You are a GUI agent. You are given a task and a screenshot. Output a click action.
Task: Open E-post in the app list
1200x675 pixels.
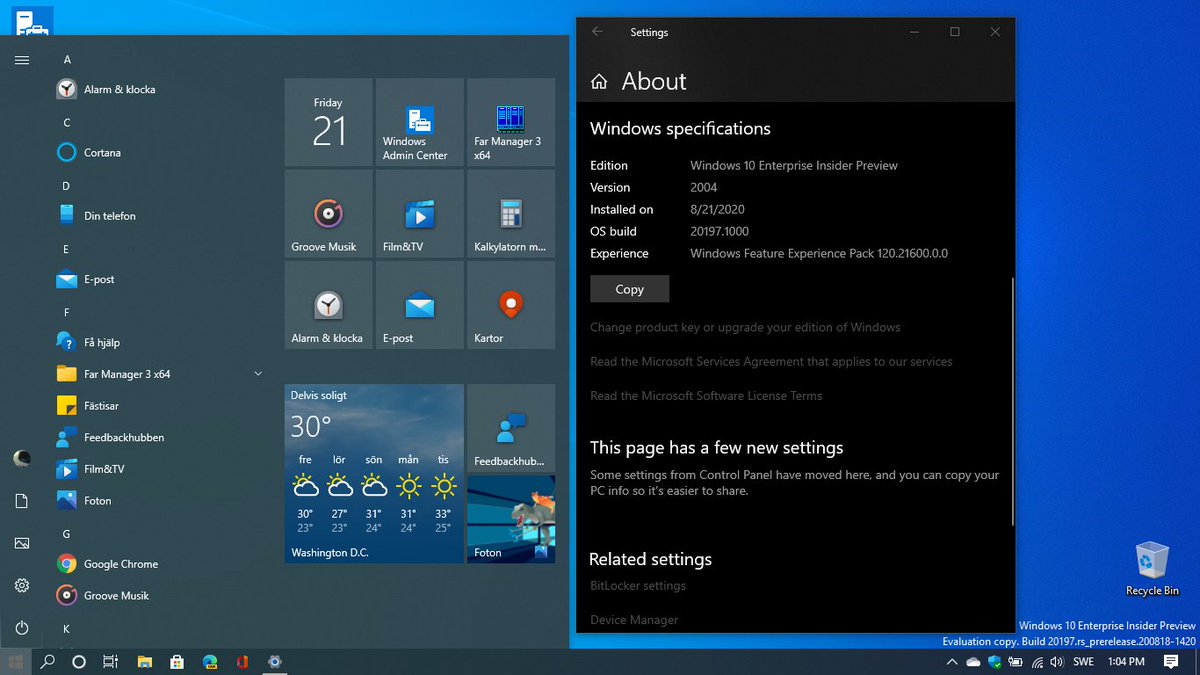coord(160,279)
